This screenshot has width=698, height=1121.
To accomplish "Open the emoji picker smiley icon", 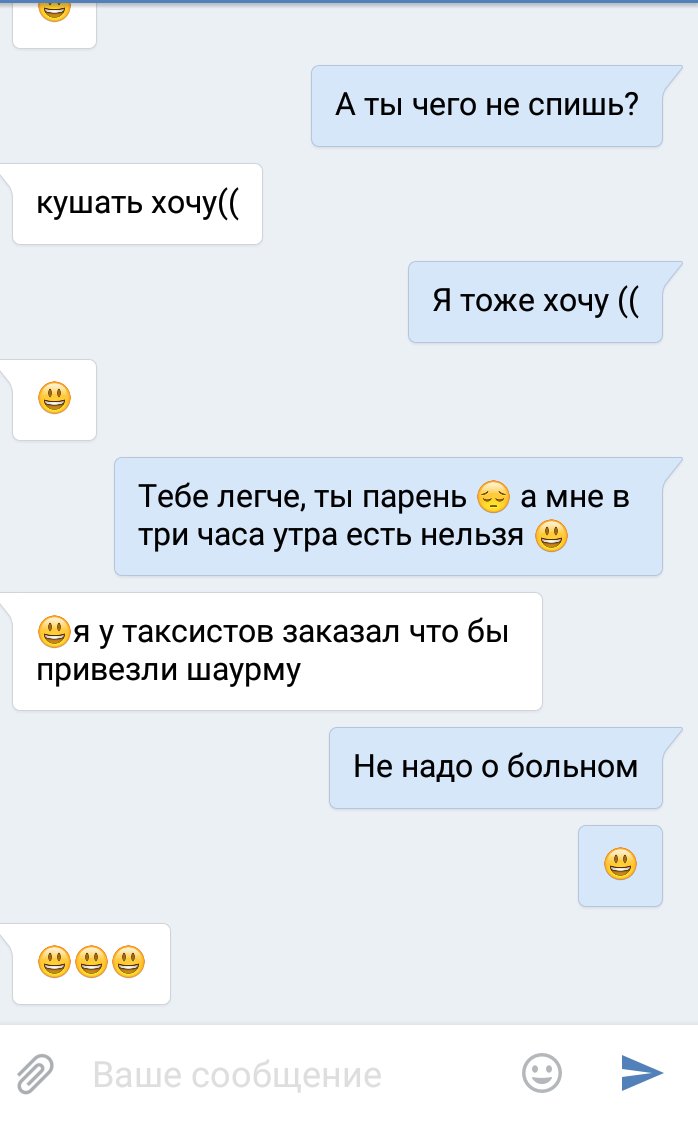I will pos(542,1073).
